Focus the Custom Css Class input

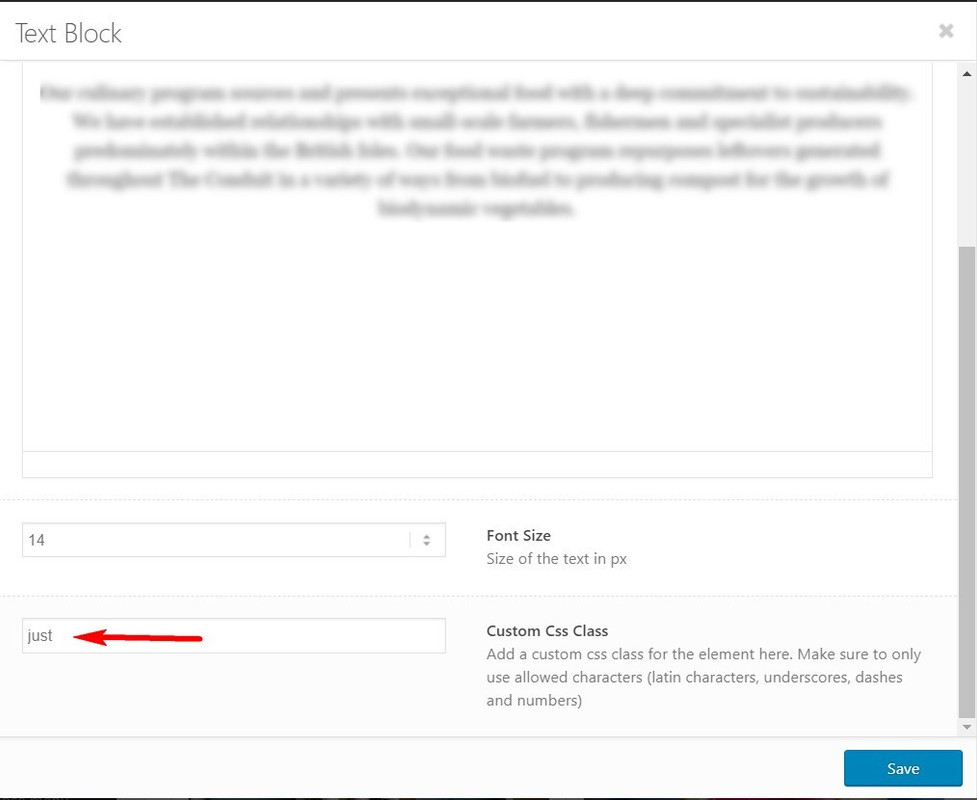pyautogui.click(x=234, y=636)
